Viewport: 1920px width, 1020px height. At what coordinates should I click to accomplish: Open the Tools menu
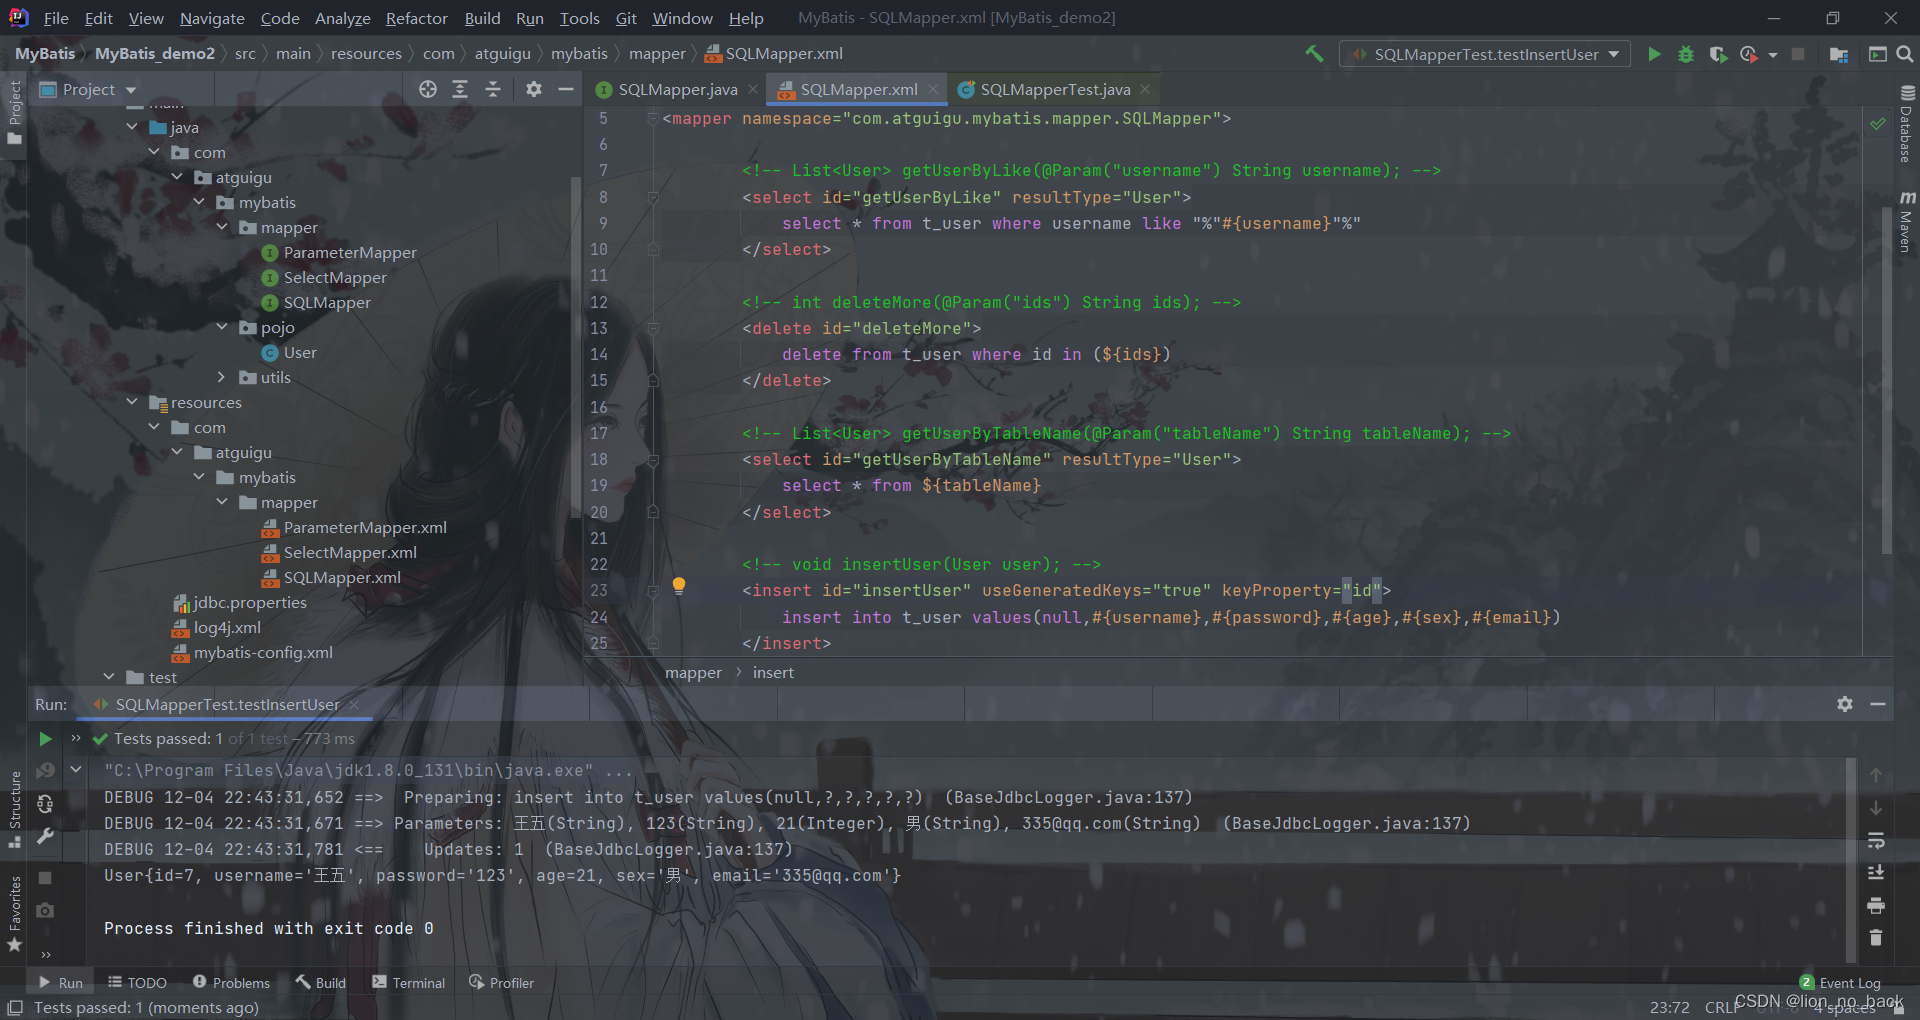(x=580, y=18)
